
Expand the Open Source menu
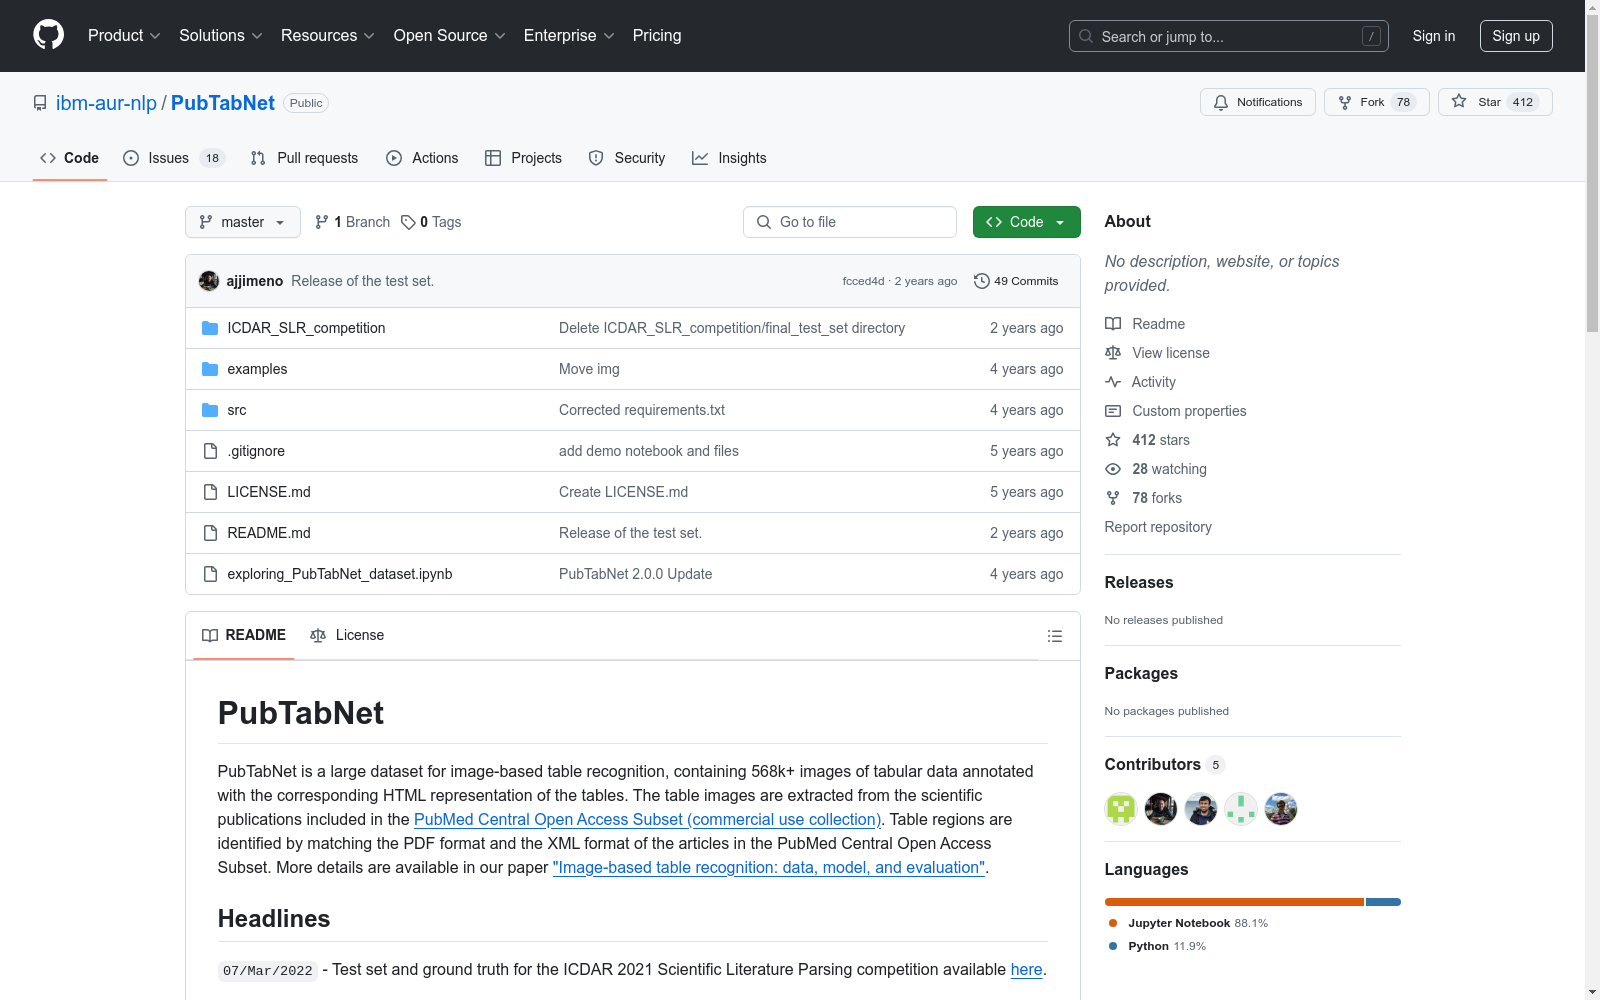pos(449,36)
